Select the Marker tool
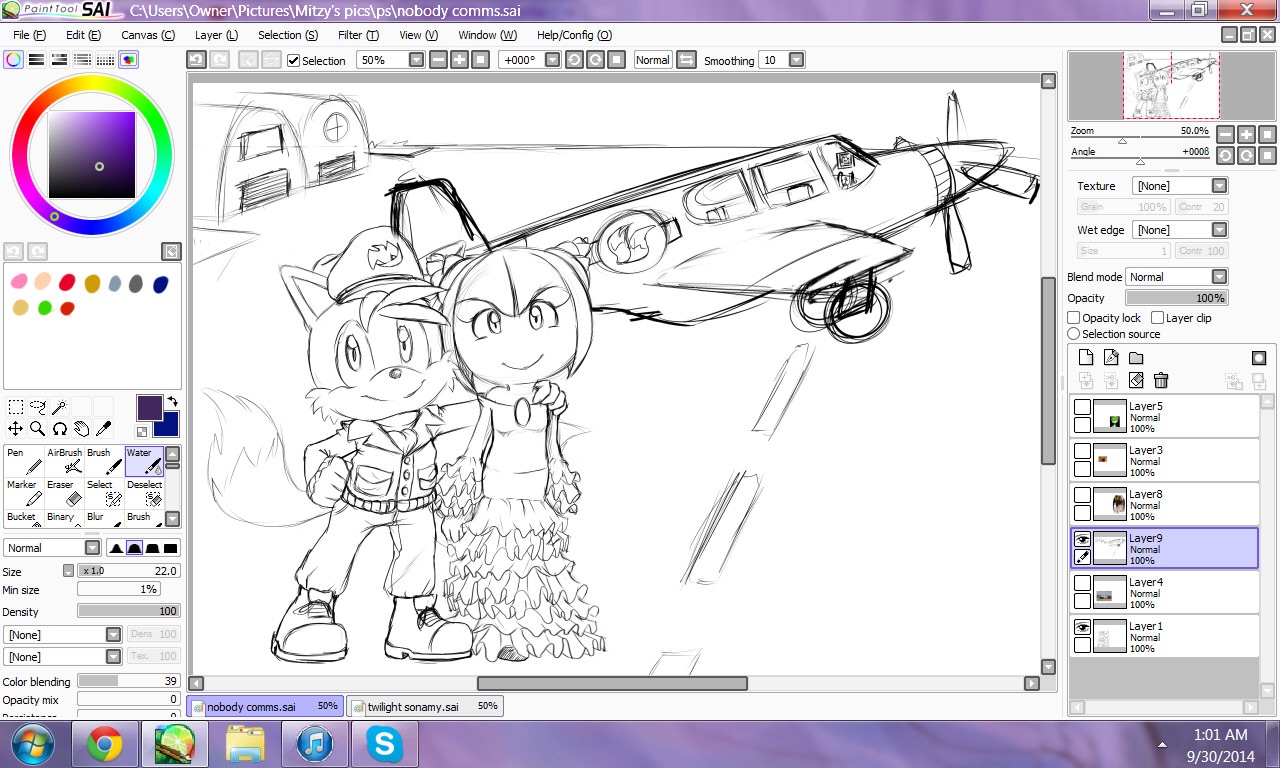This screenshot has width=1280, height=768. point(24,492)
